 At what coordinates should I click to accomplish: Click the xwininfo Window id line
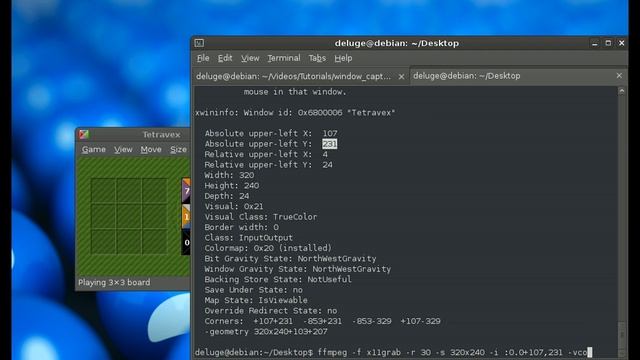295,113
